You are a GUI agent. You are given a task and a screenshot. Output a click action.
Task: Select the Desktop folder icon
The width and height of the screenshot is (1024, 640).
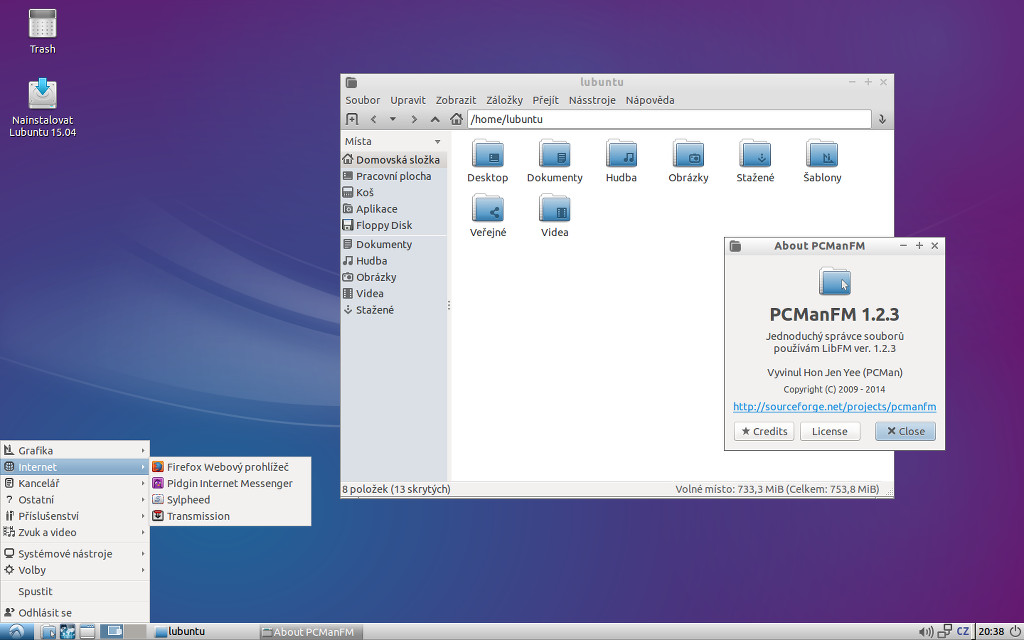(x=487, y=160)
